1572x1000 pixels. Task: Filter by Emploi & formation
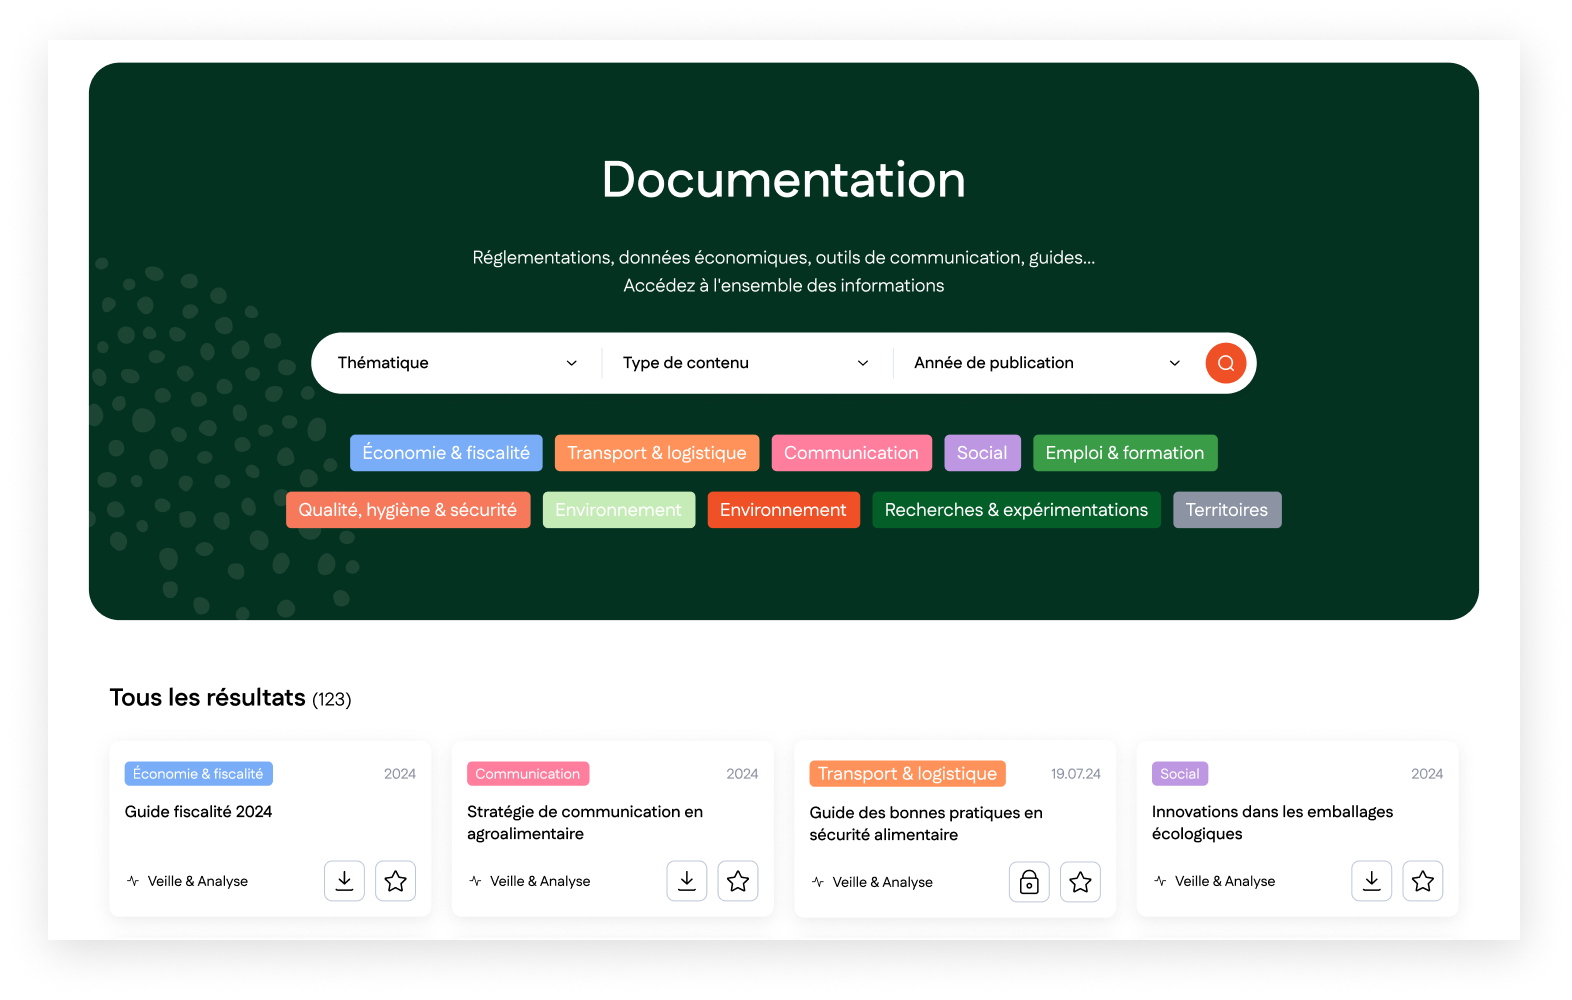tap(1124, 453)
